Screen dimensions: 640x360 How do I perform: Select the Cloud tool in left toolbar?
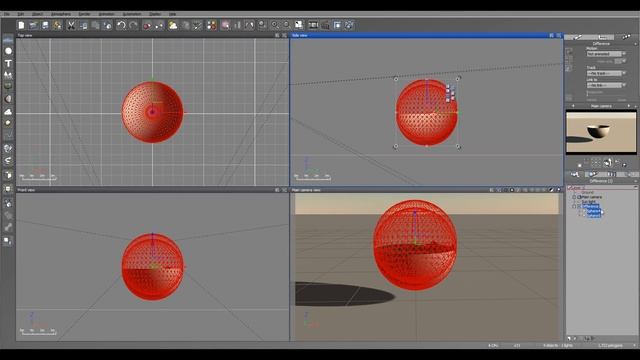[8, 111]
